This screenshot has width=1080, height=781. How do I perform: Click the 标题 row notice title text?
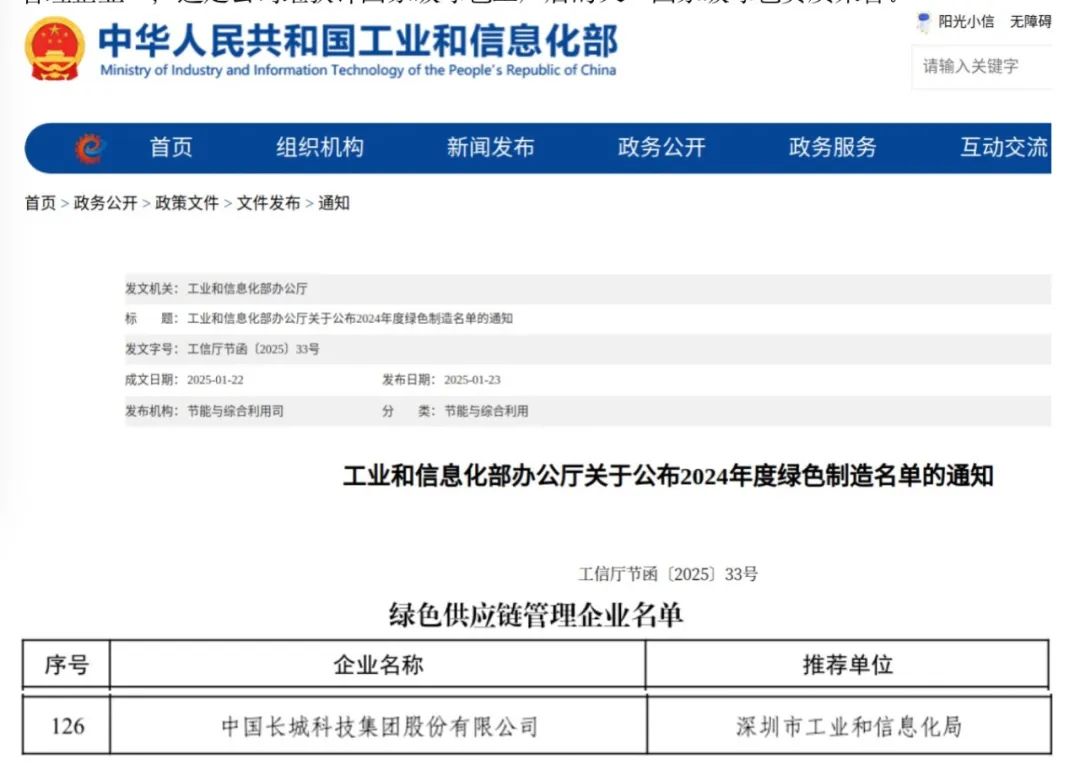tap(350, 319)
